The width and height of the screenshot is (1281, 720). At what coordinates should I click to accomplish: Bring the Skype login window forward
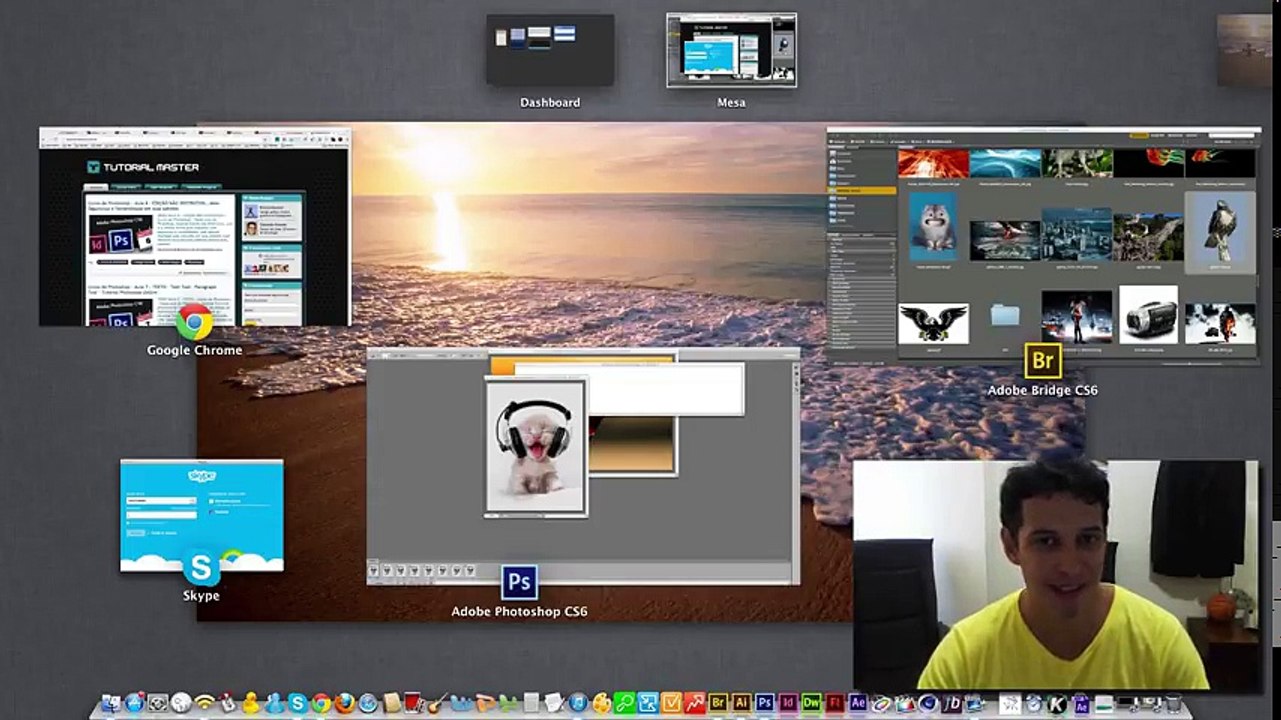pyautogui.click(x=202, y=515)
